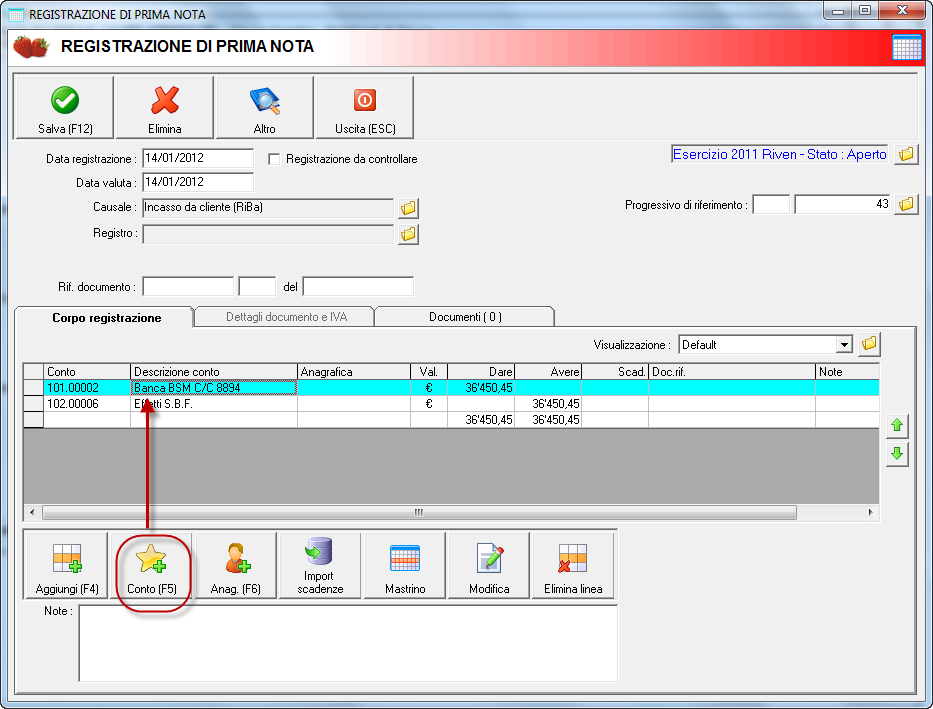Click the Conto (F5) star button
The width and height of the screenshot is (933, 709).
coord(152,566)
